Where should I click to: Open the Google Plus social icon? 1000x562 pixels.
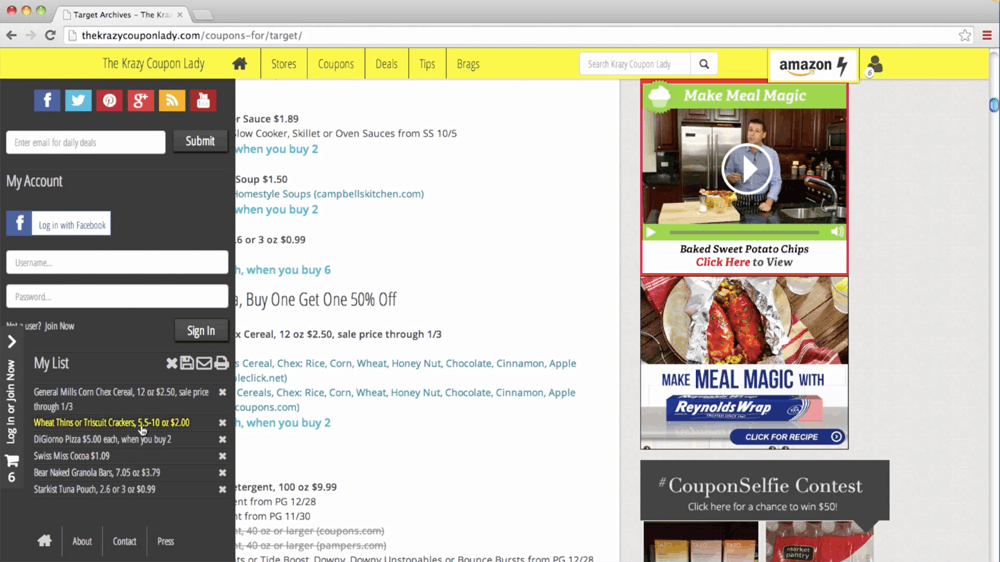coord(140,100)
